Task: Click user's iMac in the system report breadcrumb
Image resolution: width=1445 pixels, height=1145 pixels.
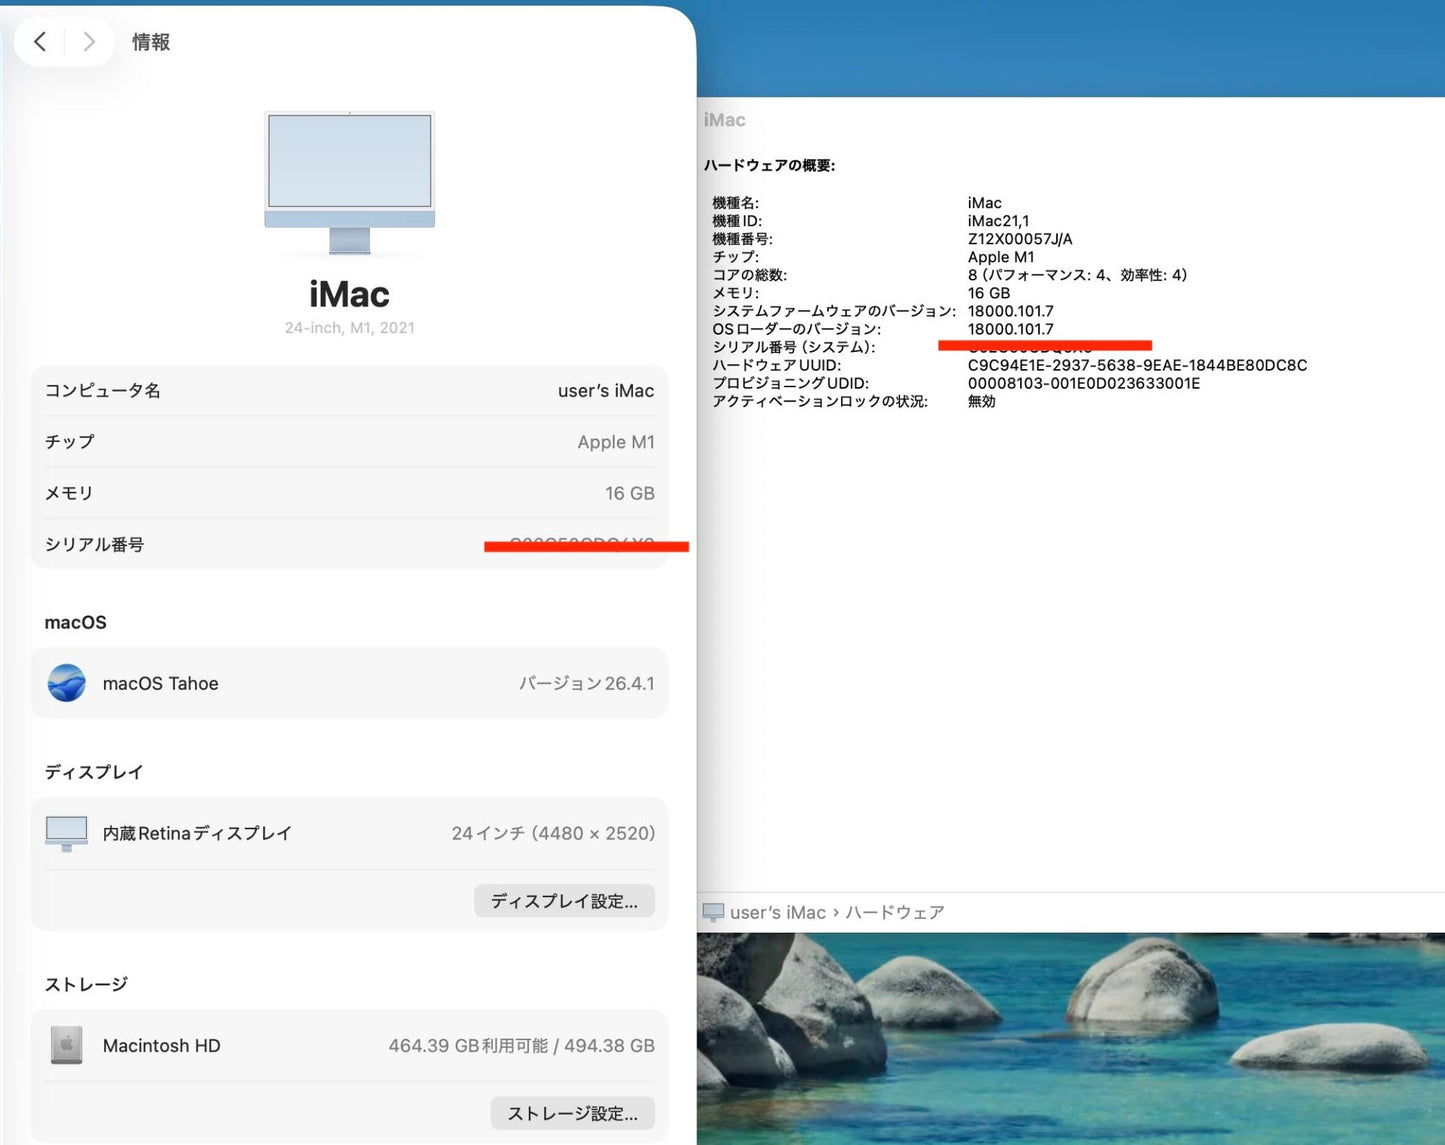Action: click(x=778, y=912)
